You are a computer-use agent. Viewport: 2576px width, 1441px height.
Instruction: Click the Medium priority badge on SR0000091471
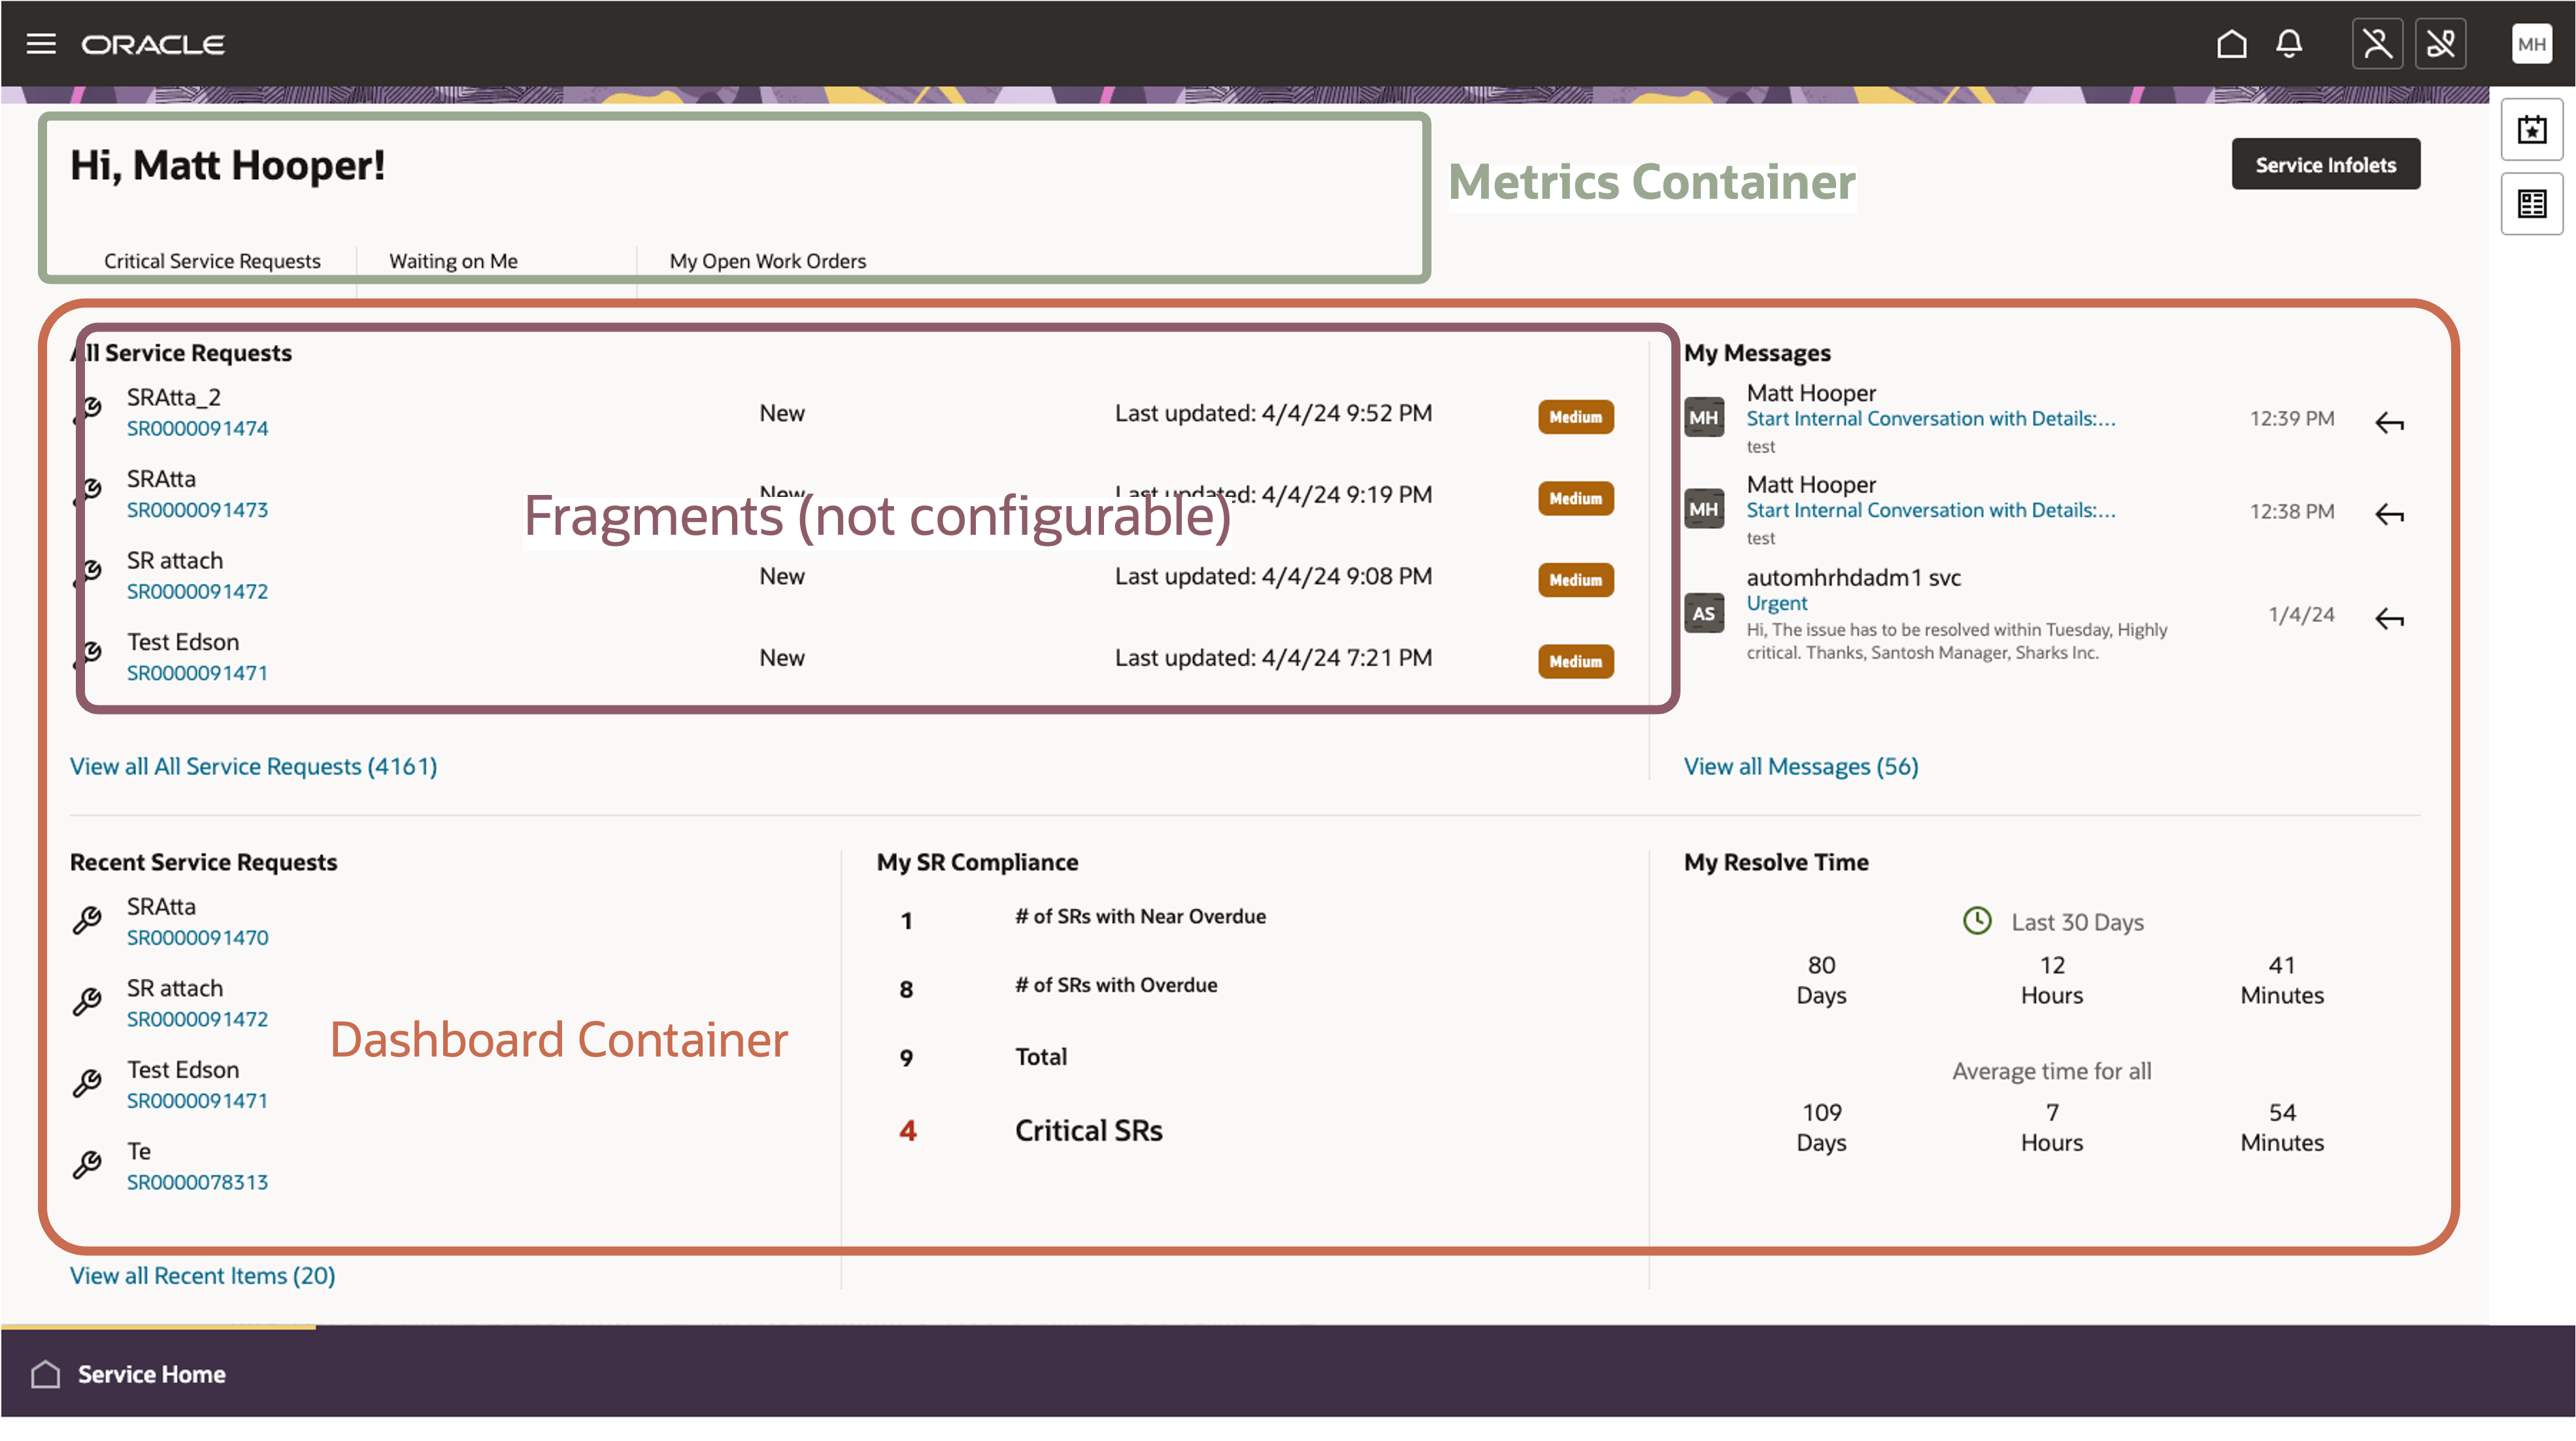(1575, 661)
